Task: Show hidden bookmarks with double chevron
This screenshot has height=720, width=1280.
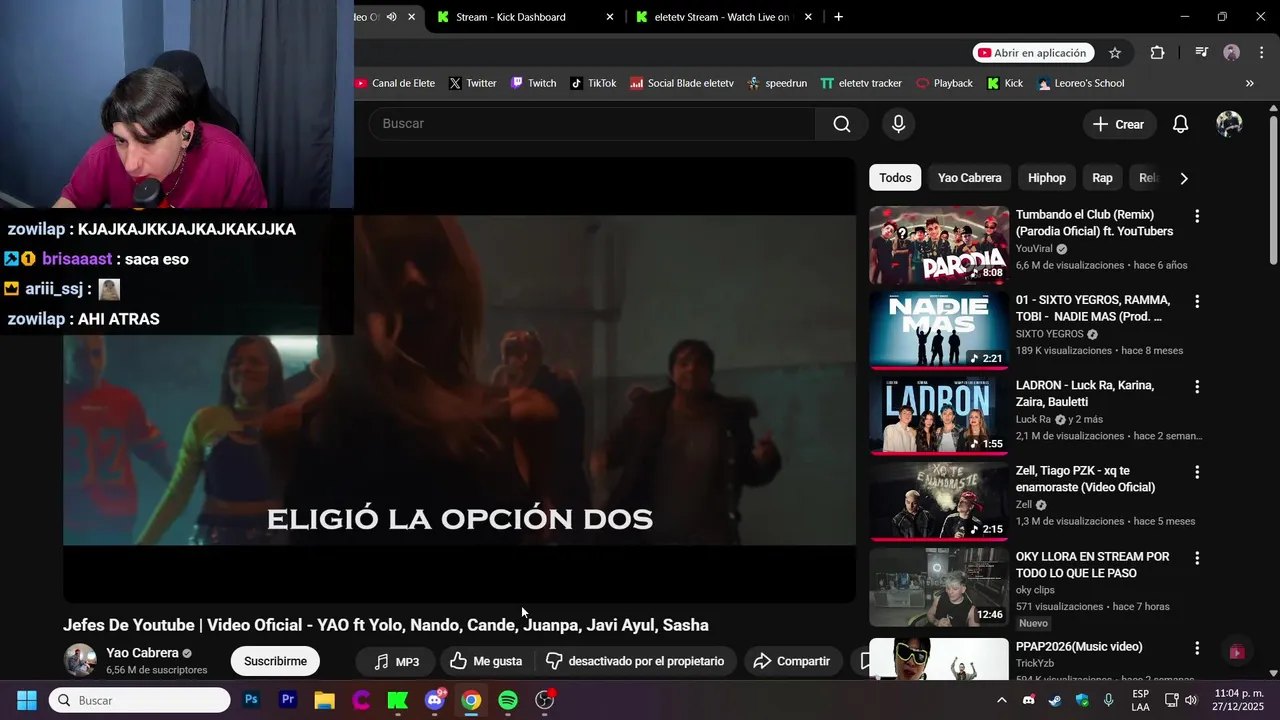Action: coord(1249,83)
